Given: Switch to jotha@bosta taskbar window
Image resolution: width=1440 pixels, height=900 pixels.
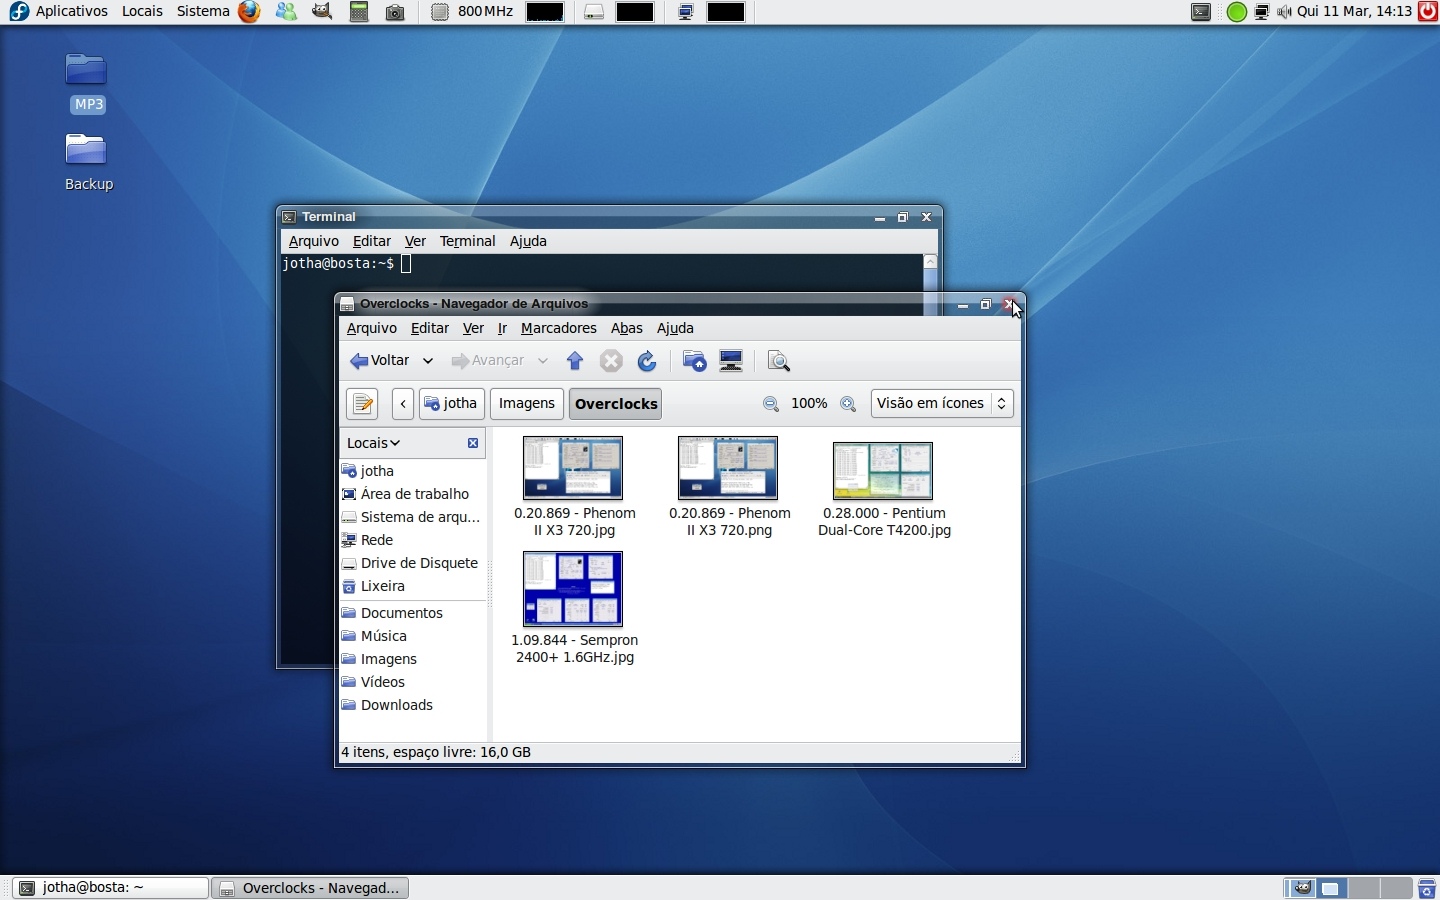Looking at the screenshot, I should (110, 889).
